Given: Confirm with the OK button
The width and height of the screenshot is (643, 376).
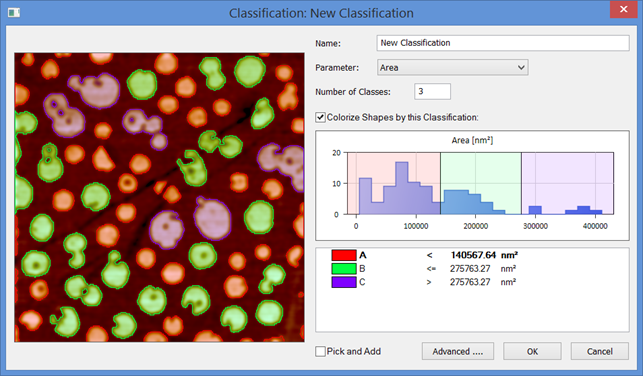Looking at the screenshot, I should 532,351.
